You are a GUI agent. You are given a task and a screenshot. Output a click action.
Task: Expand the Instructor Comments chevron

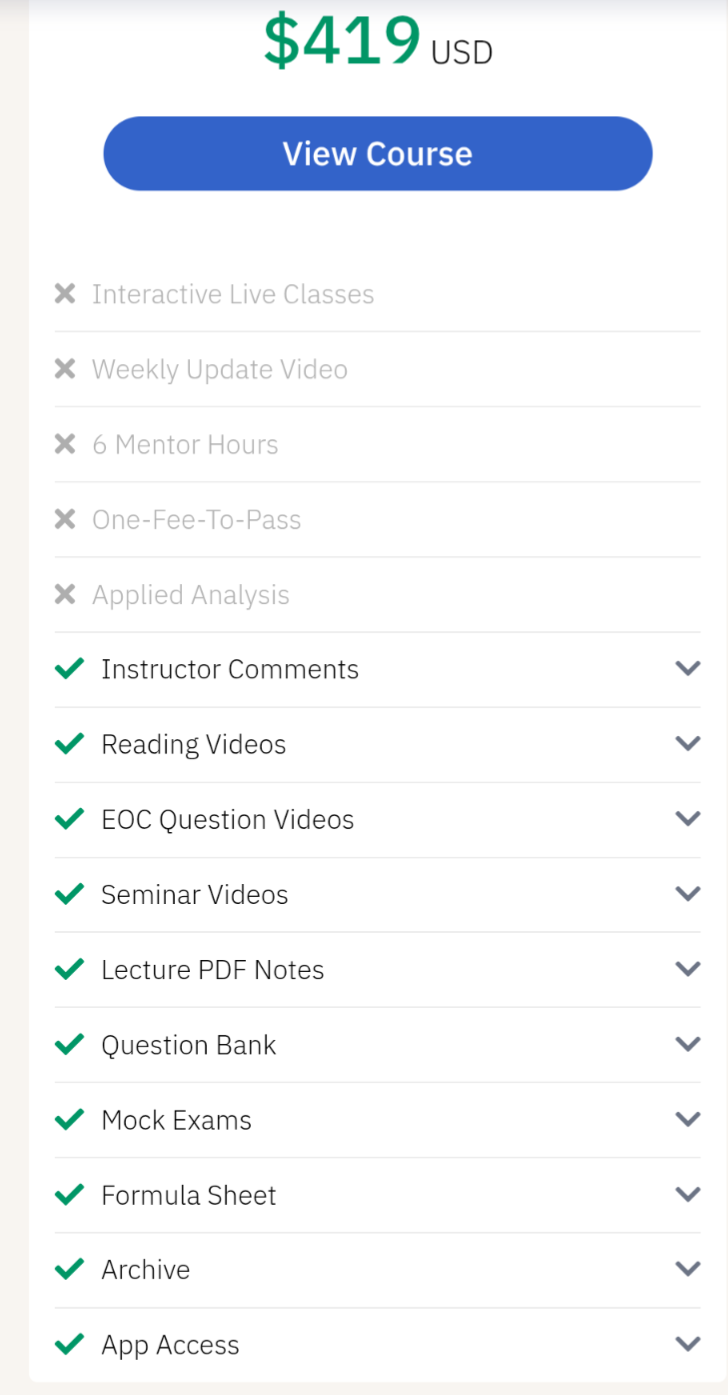point(687,668)
